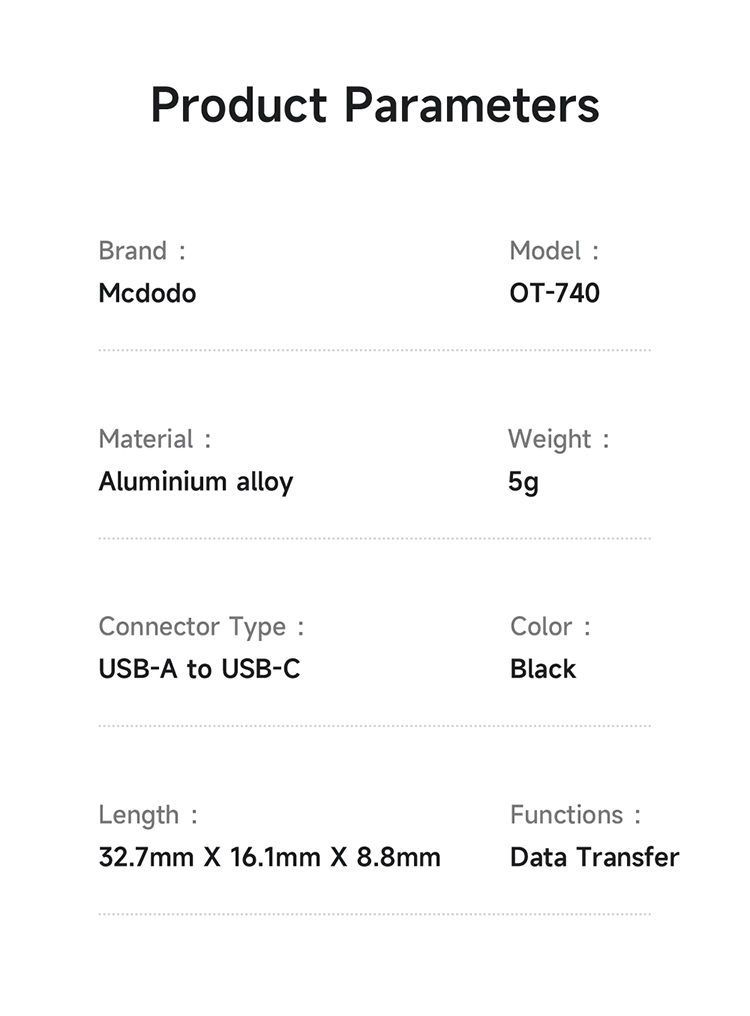Click the Product Parameters heading
Screen dimensions: 750x1016
tap(375, 105)
